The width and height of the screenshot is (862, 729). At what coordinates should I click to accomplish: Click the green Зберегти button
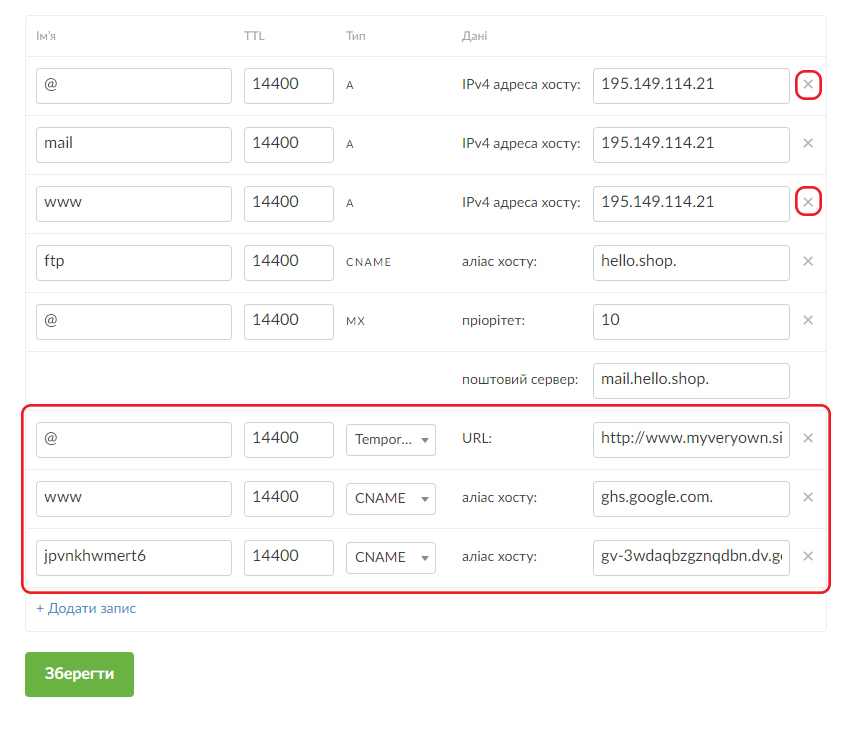pyautogui.click(x=79, y=674)
